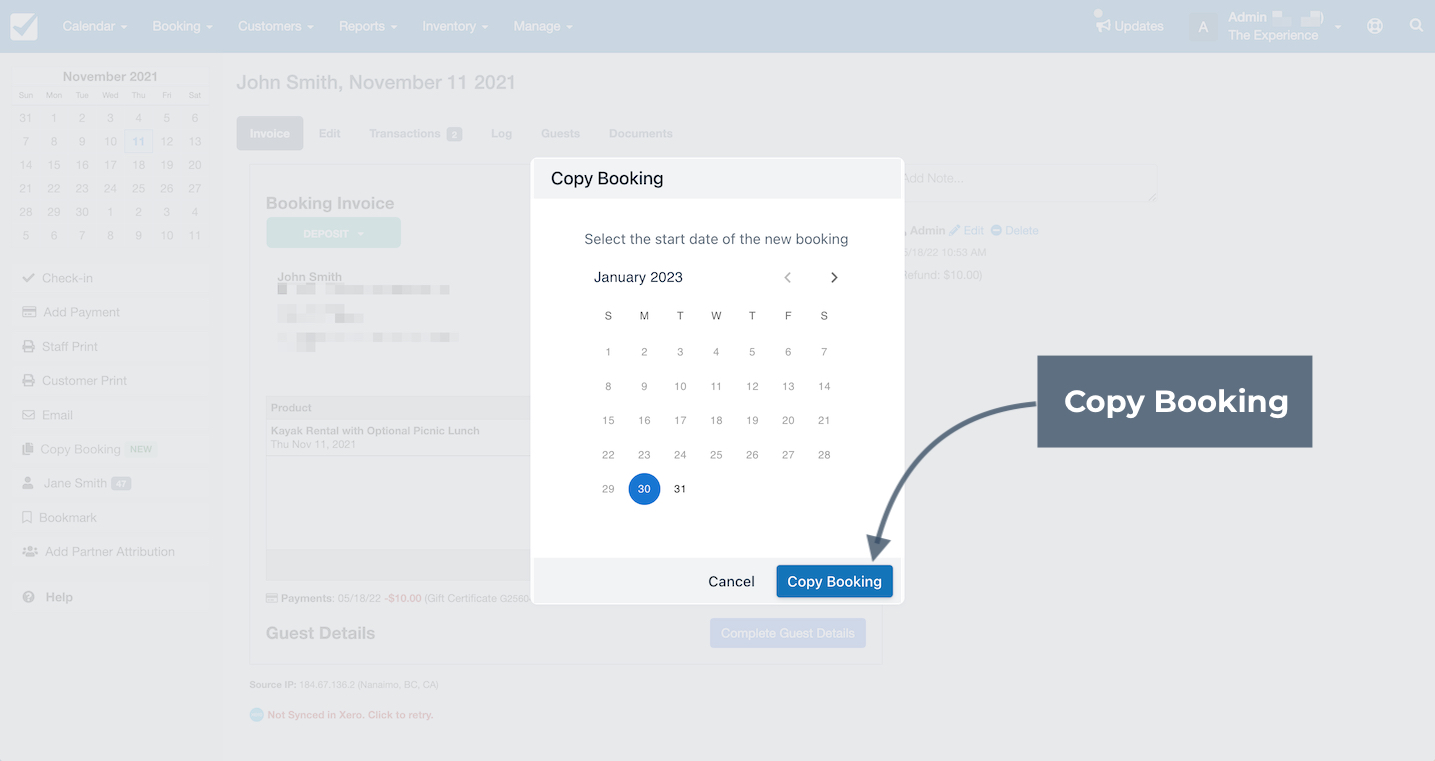The image size is (1435, 761).
Task: Go to previous month in the dialog calendar
Action: click(788, 277)
